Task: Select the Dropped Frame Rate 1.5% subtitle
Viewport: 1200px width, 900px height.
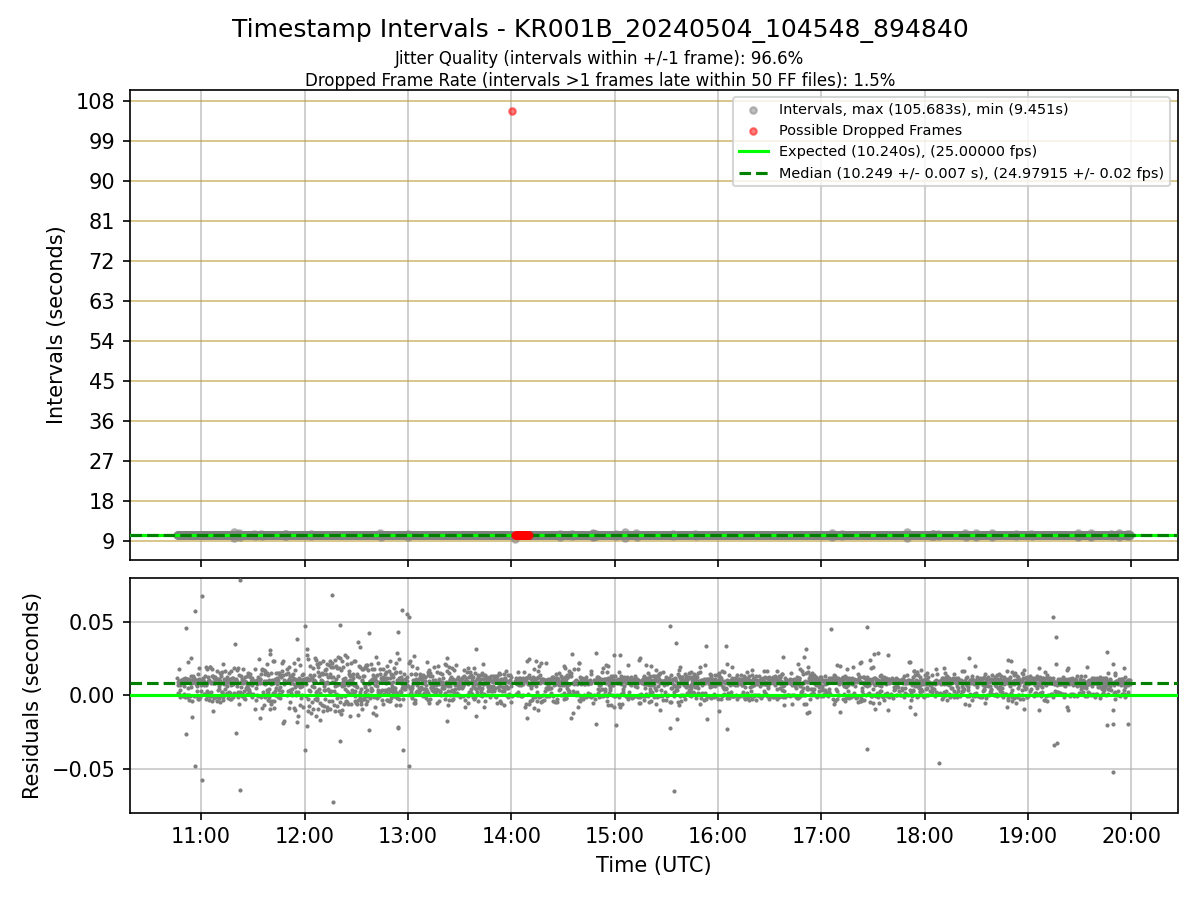Action: pos(600,79)
